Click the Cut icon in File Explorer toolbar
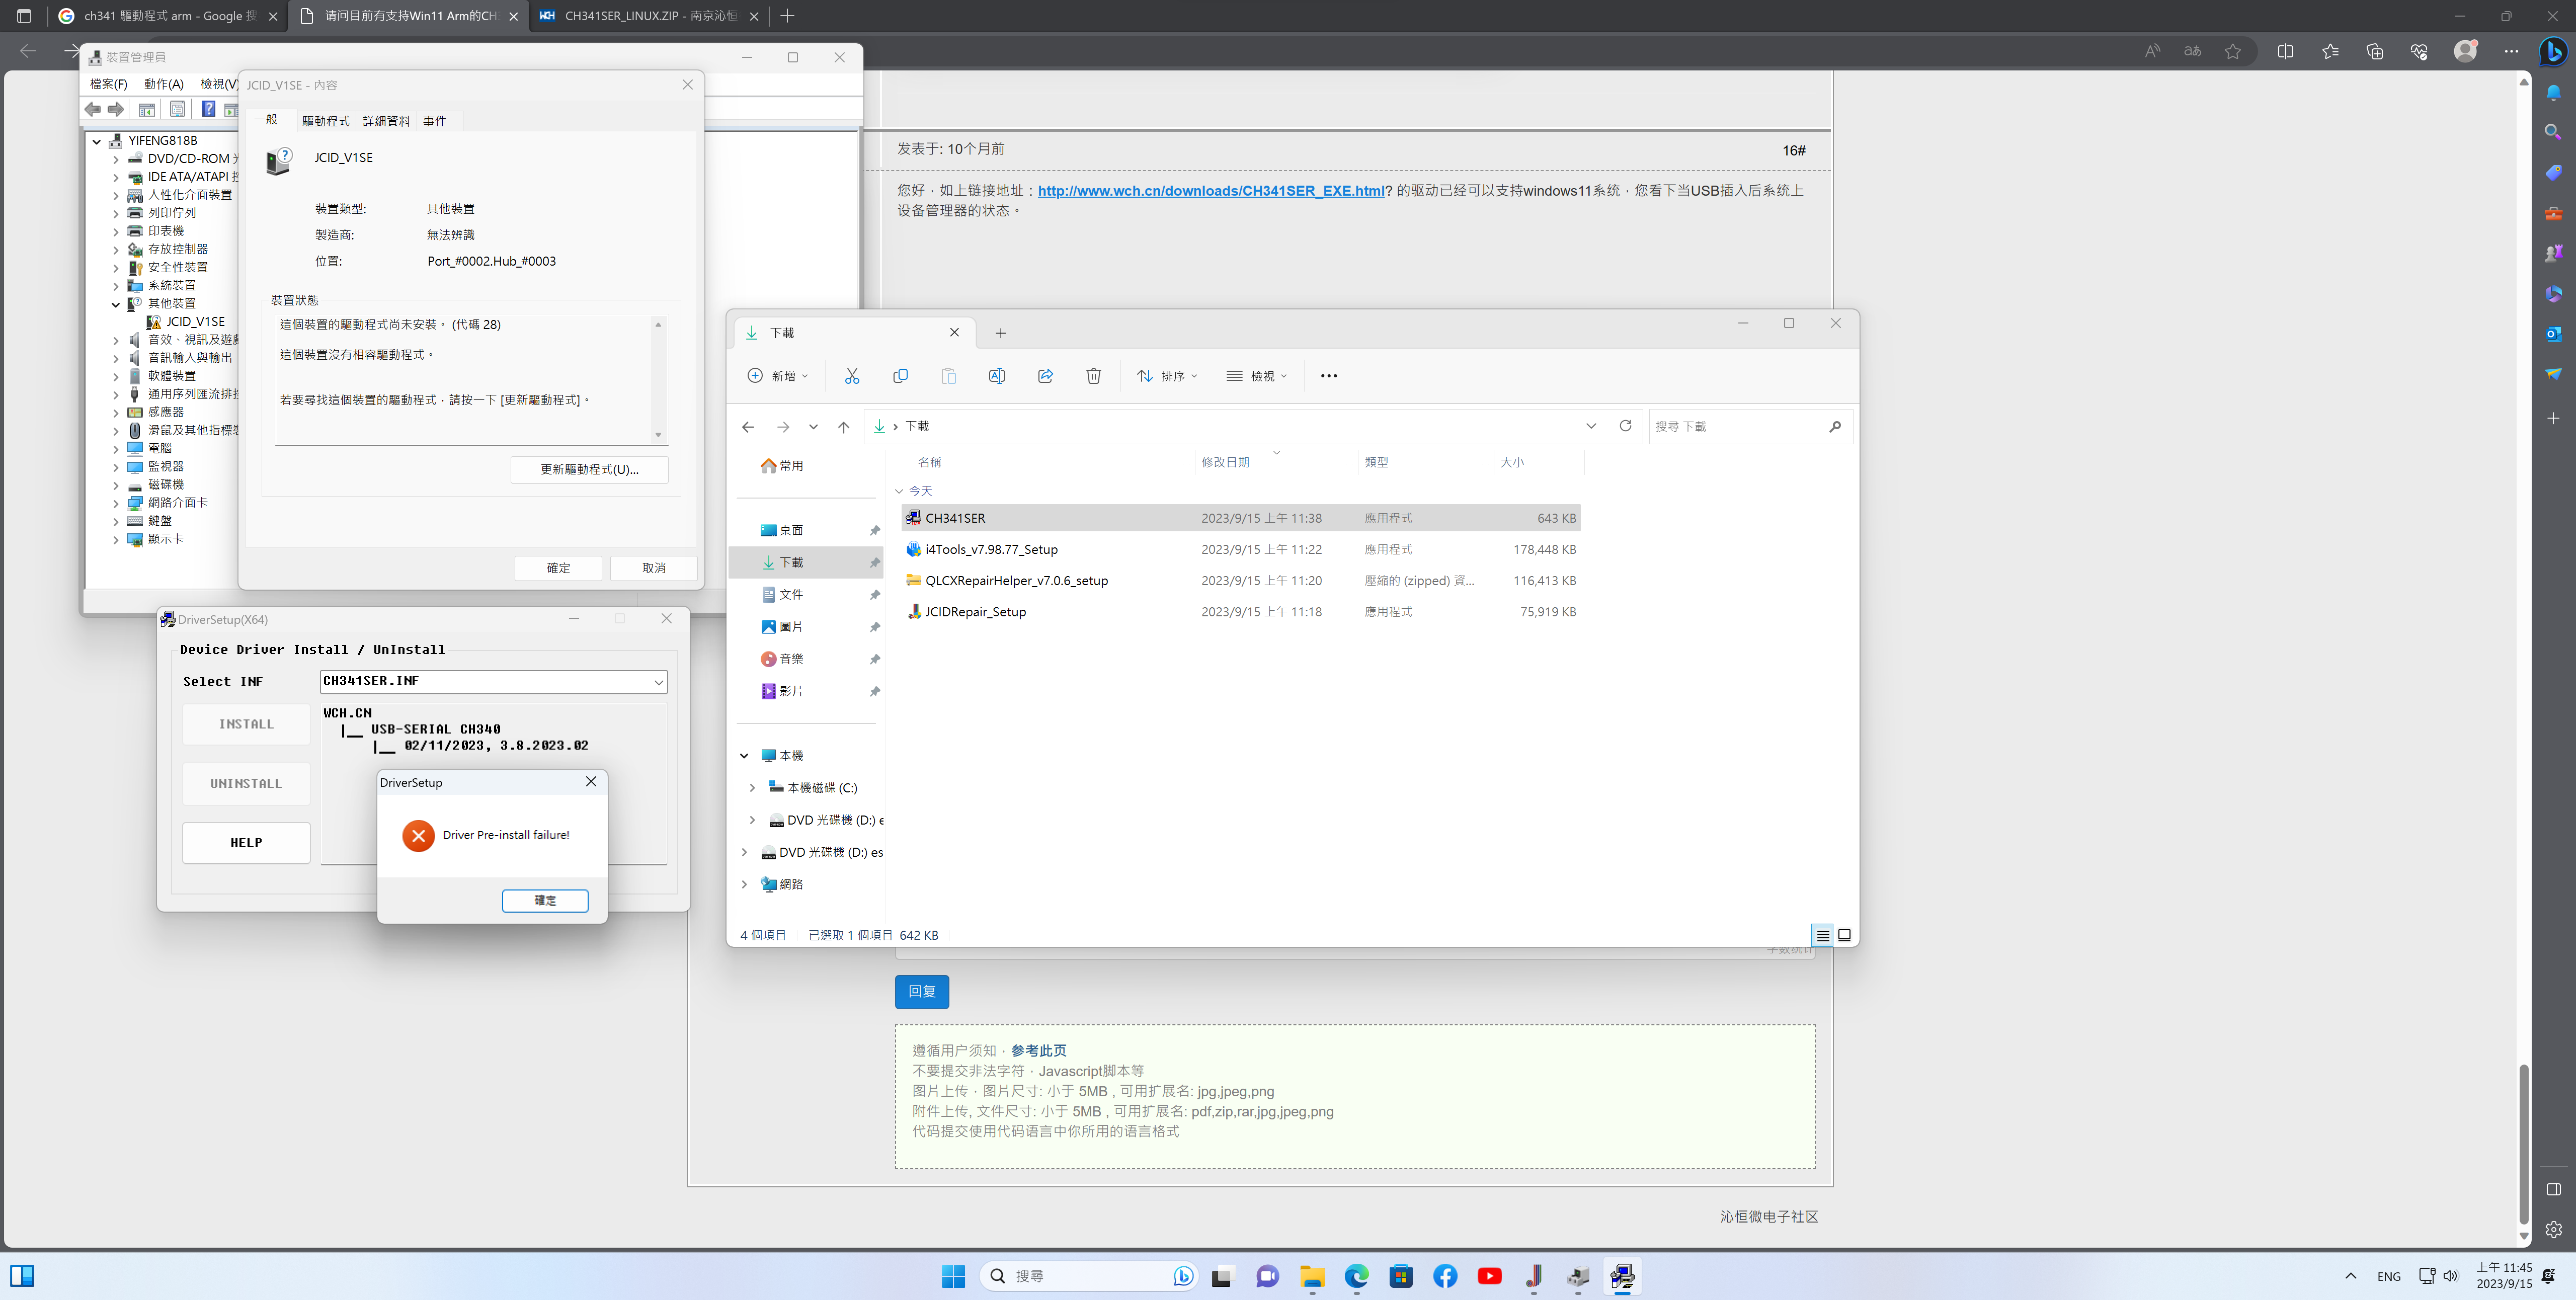Image resolution: width=2576 pixels, height=1300 pixels. pyautogui.click(x=852, y=376)
